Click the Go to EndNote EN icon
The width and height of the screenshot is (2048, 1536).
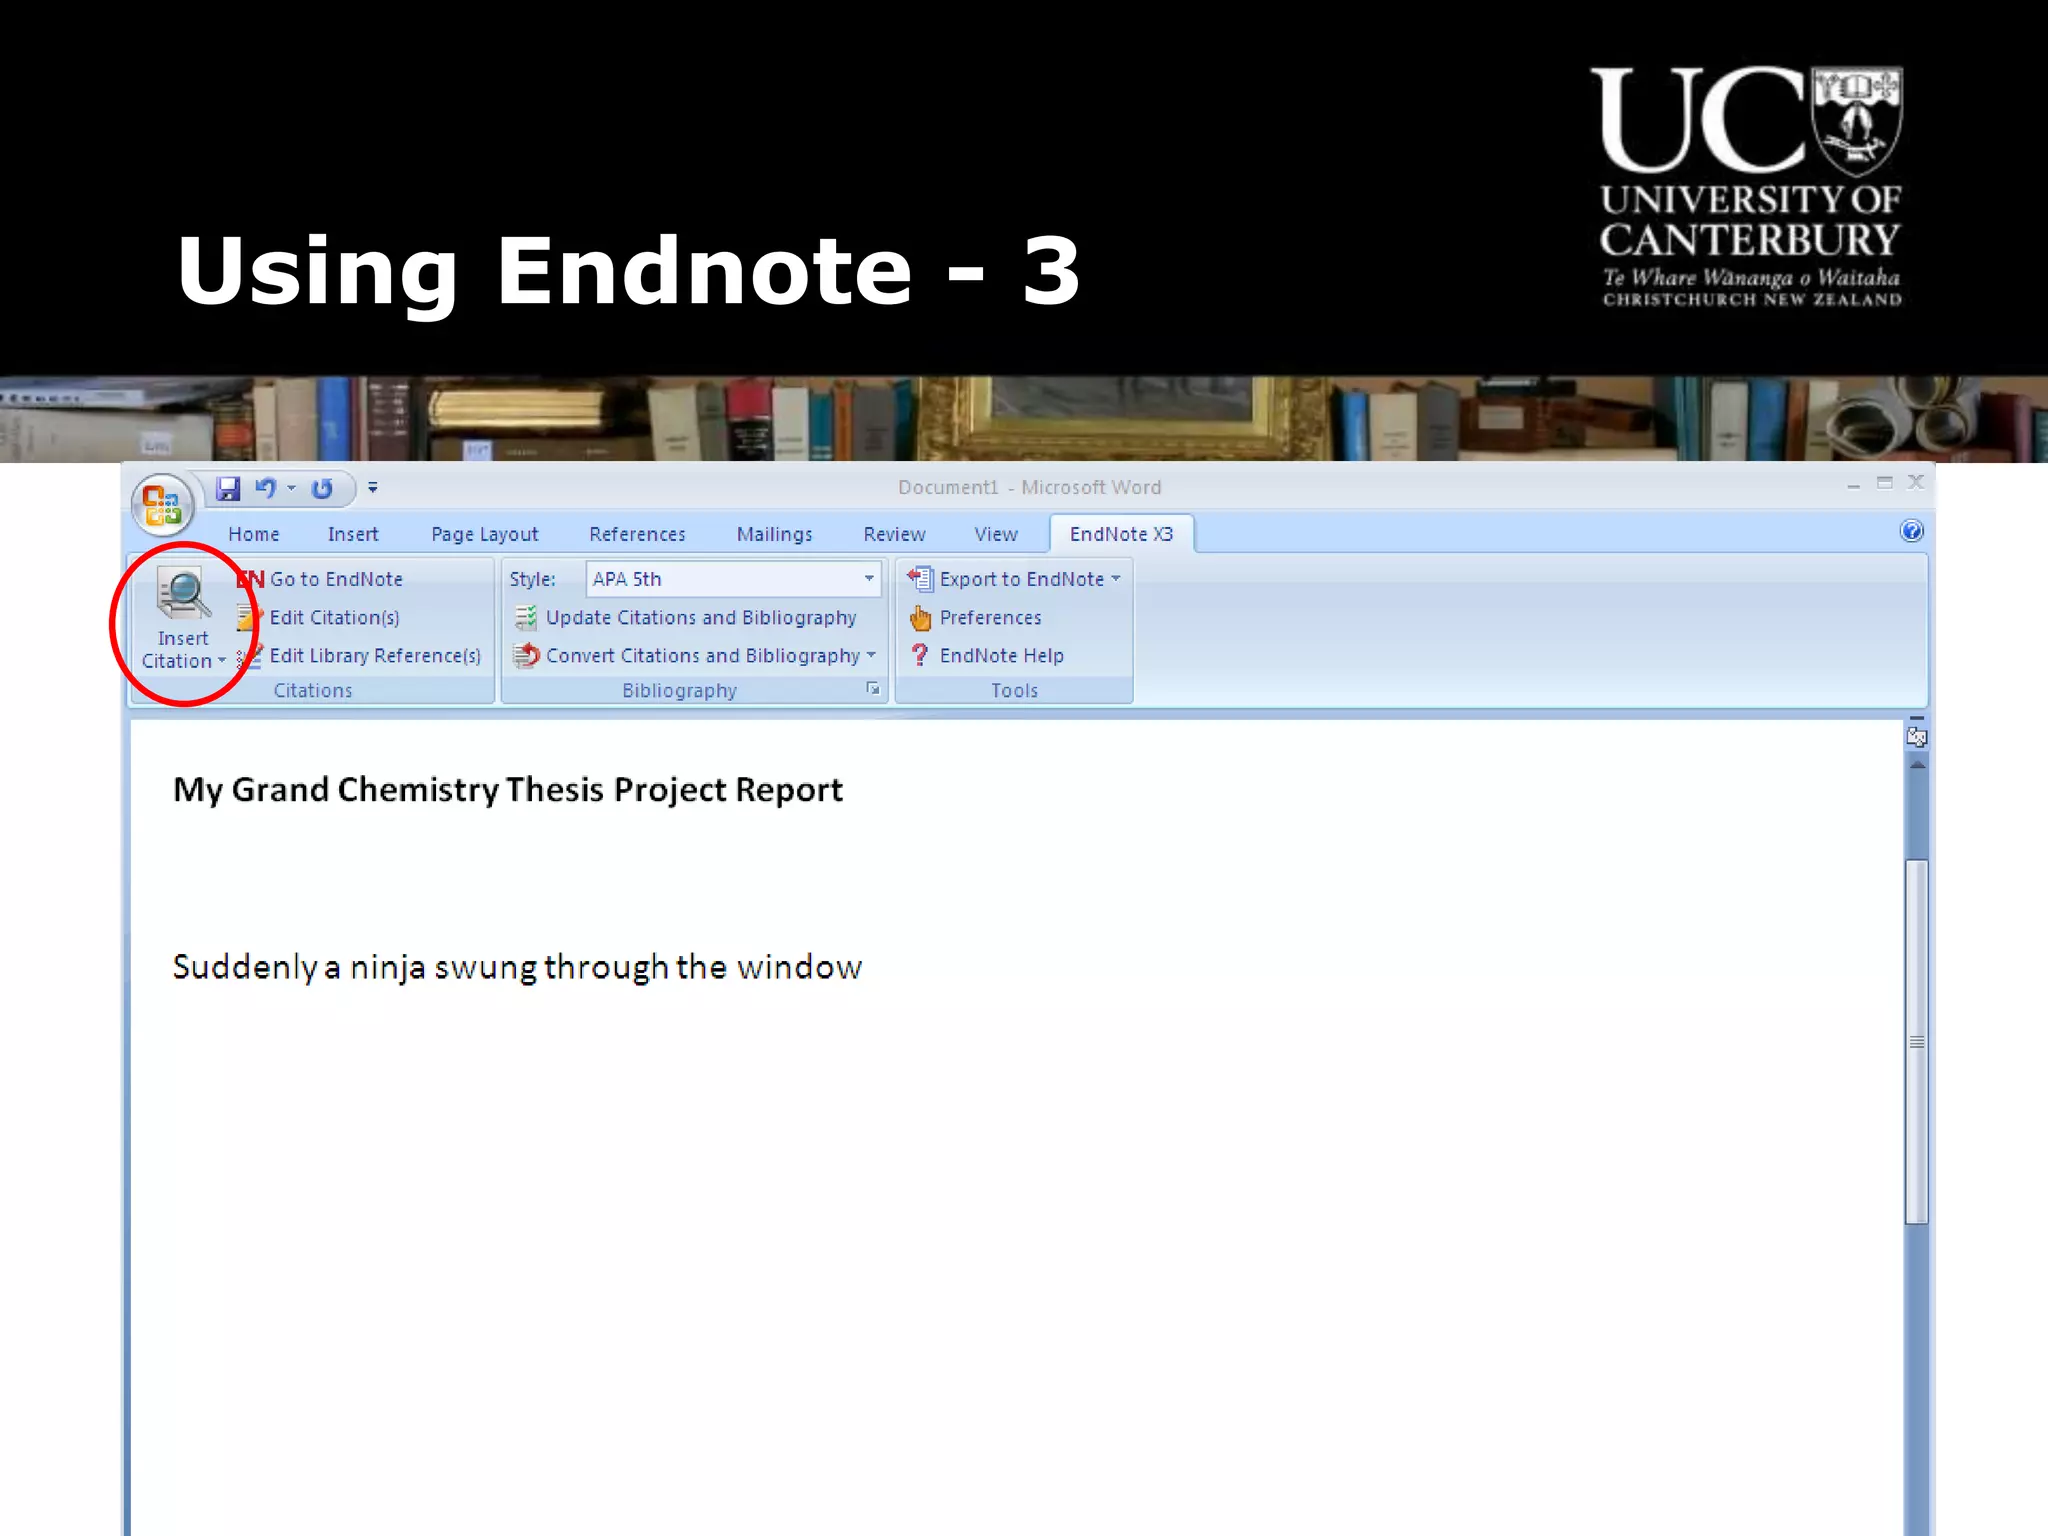point(251,579)
